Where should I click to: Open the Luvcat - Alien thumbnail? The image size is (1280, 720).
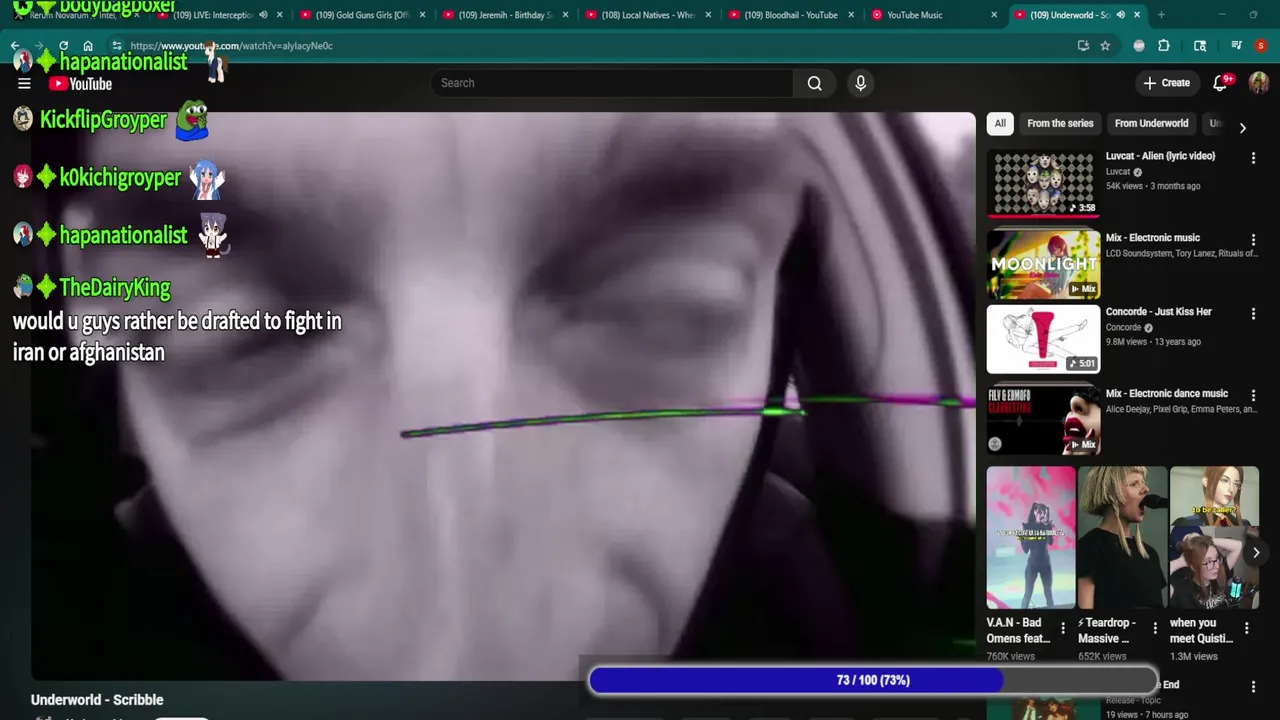click(1043, 183)
